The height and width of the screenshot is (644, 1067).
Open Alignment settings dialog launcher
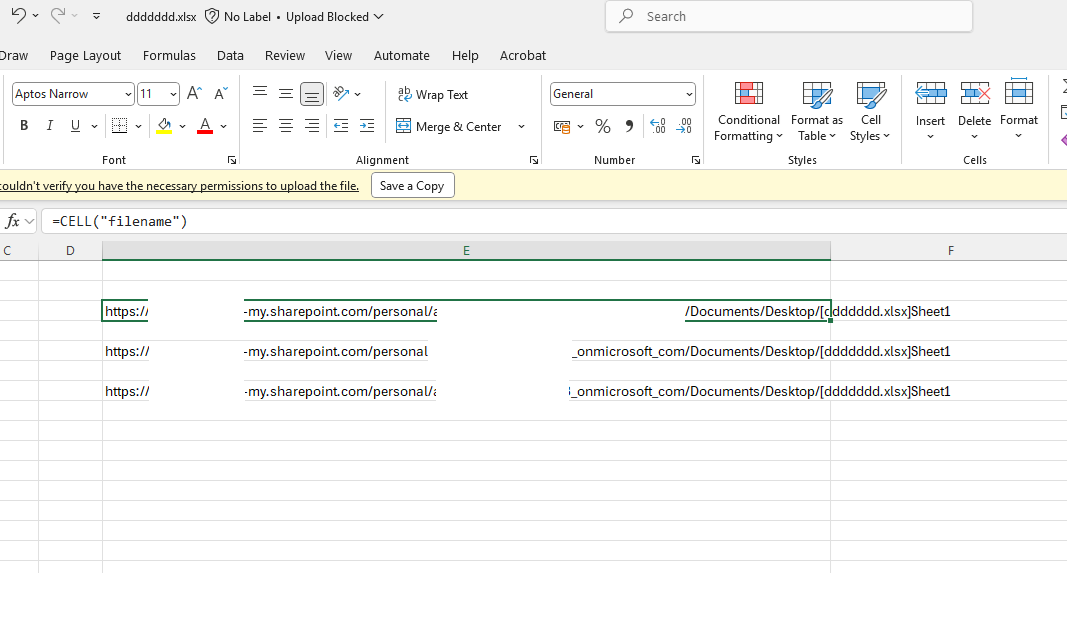534,160
